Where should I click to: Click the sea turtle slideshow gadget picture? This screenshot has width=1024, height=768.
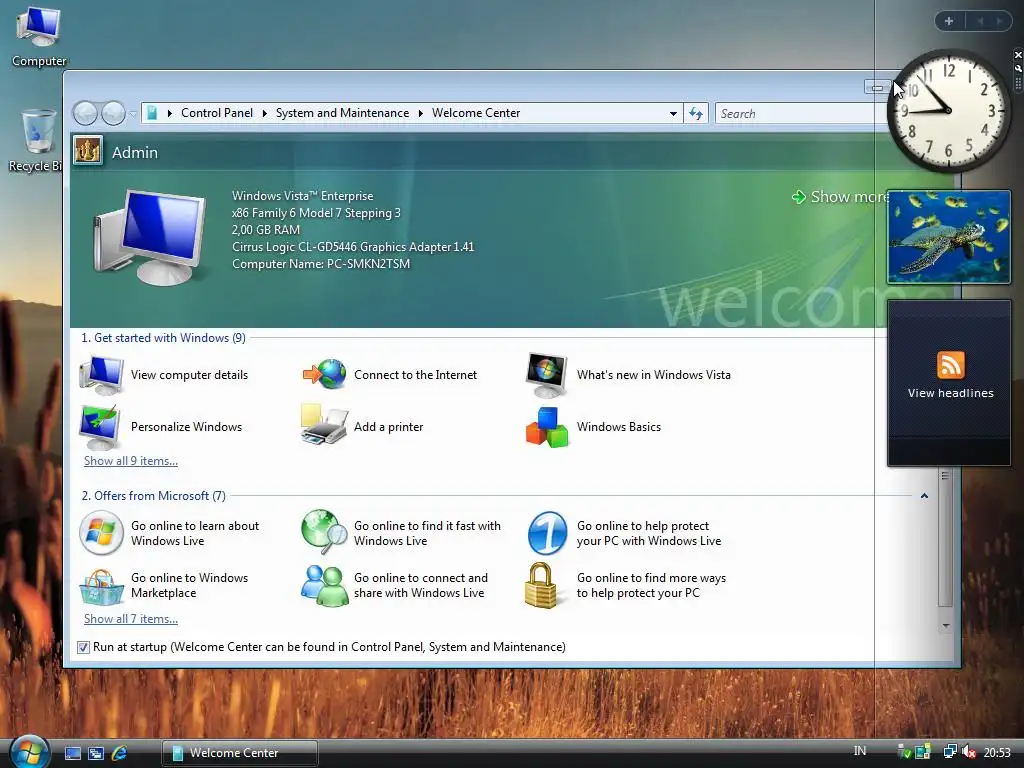[x=949, y=237]
